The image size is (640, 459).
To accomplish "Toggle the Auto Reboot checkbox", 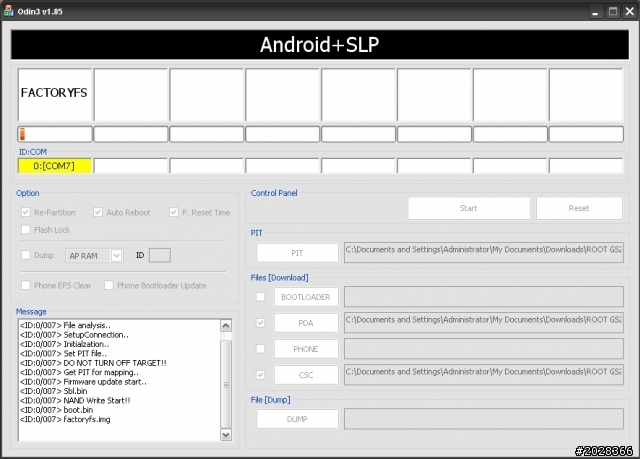I will [x=98, y=212].
